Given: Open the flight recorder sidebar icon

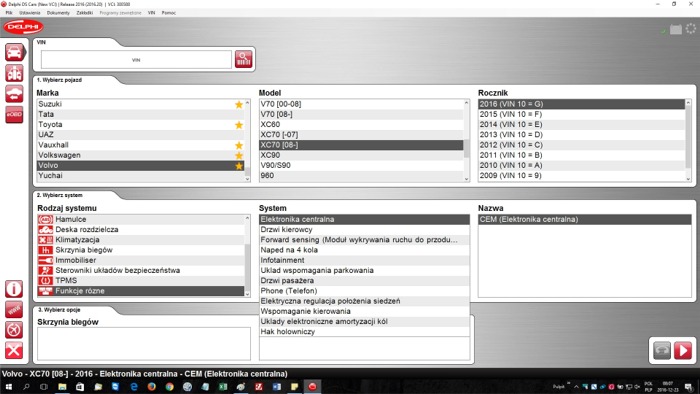Looking at the screenshot, I should pyautogui.click(x=14, y=330).
